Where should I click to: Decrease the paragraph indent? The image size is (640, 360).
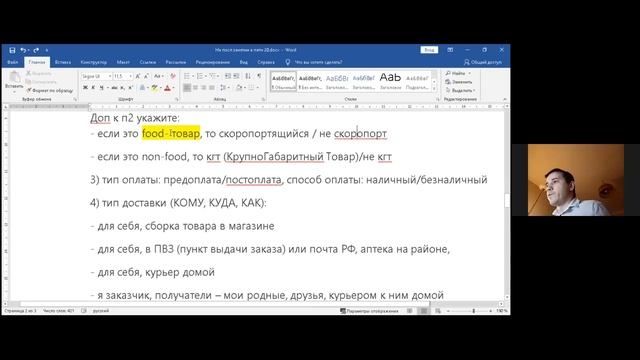[x=228, y=76]
